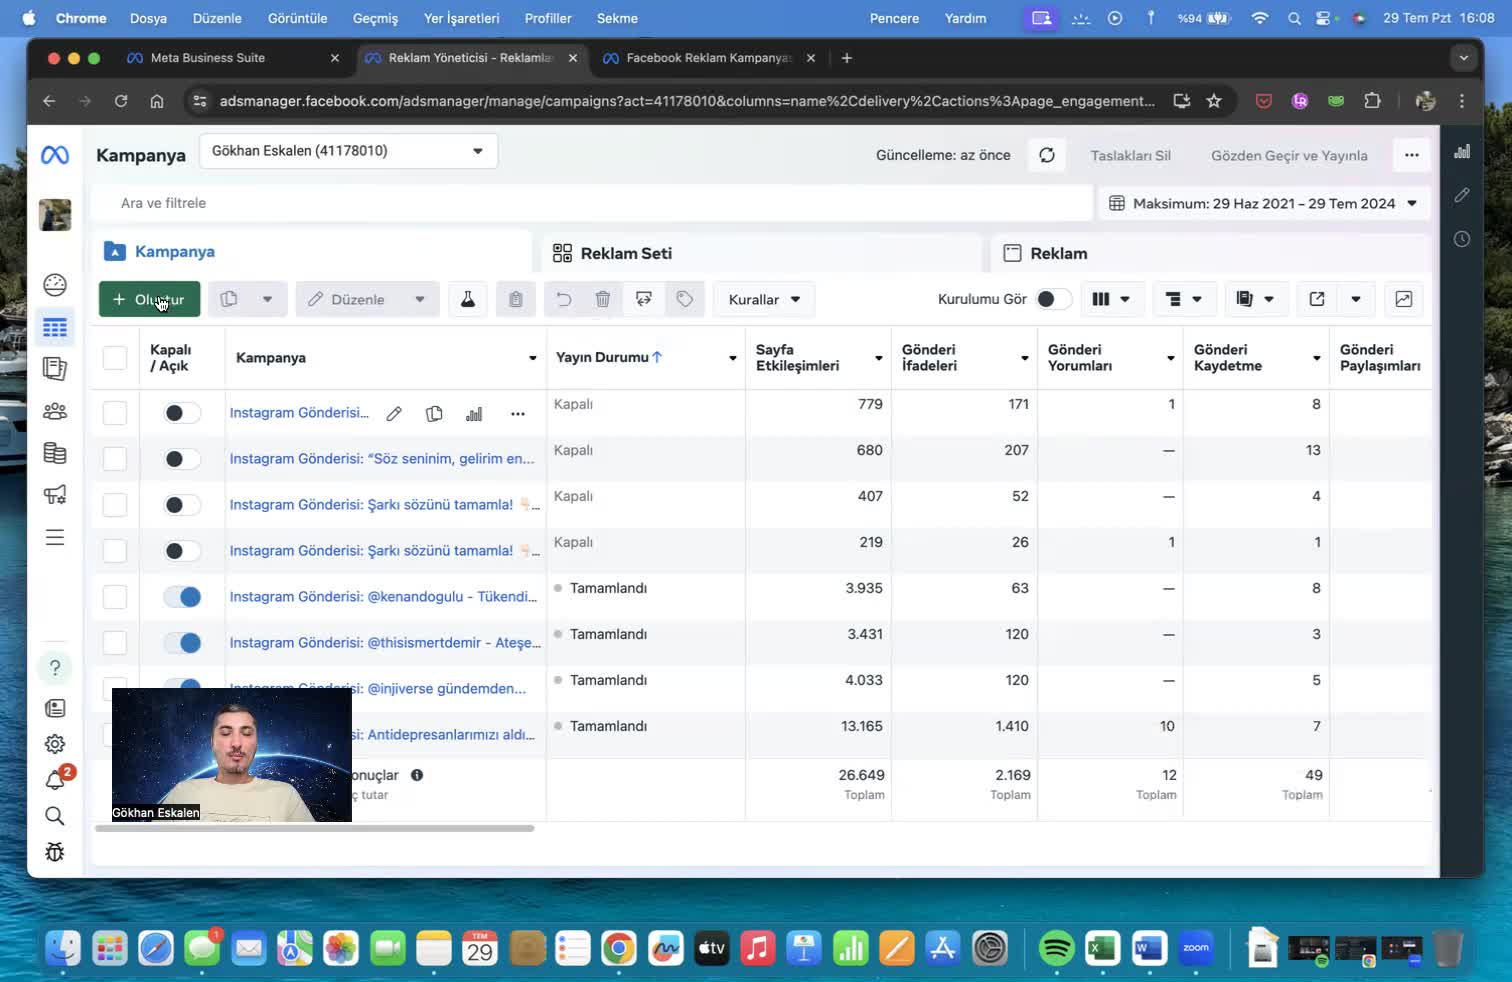Switch to Meta Business Suite browser tab
Image resolution: width=1512 pixels, height=982 pixels.
click(x=232, y=58)
